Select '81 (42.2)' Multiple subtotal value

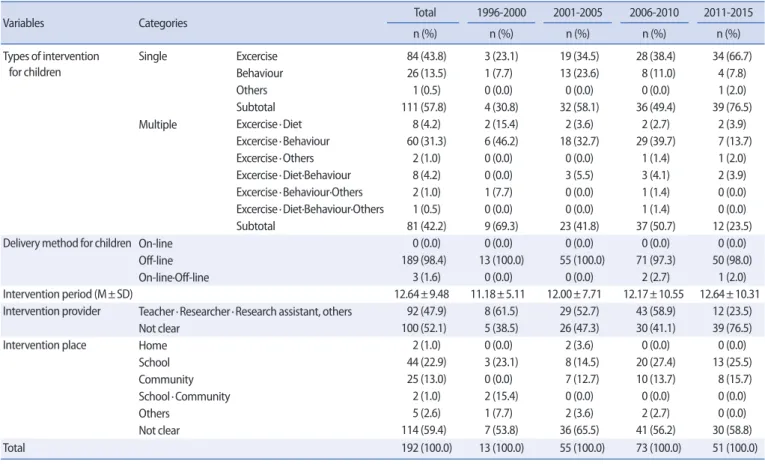(426, 226)
